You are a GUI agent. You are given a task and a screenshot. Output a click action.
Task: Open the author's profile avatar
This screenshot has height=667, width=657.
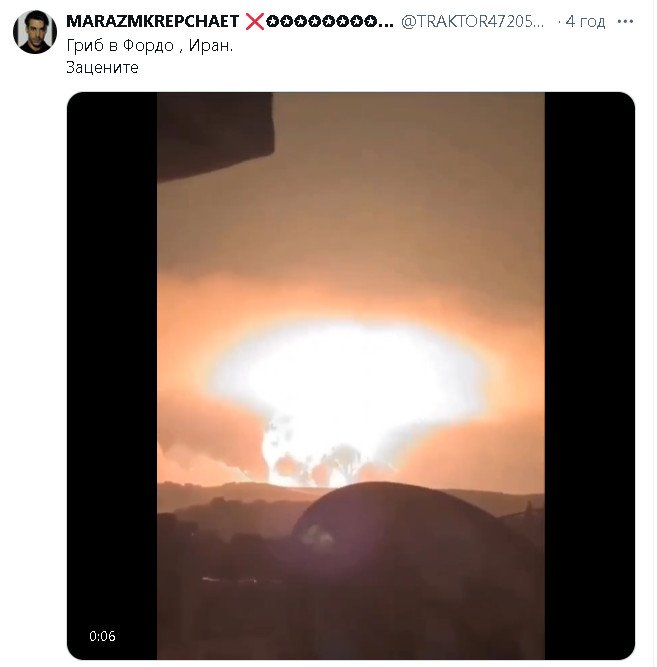coord(35,32)
